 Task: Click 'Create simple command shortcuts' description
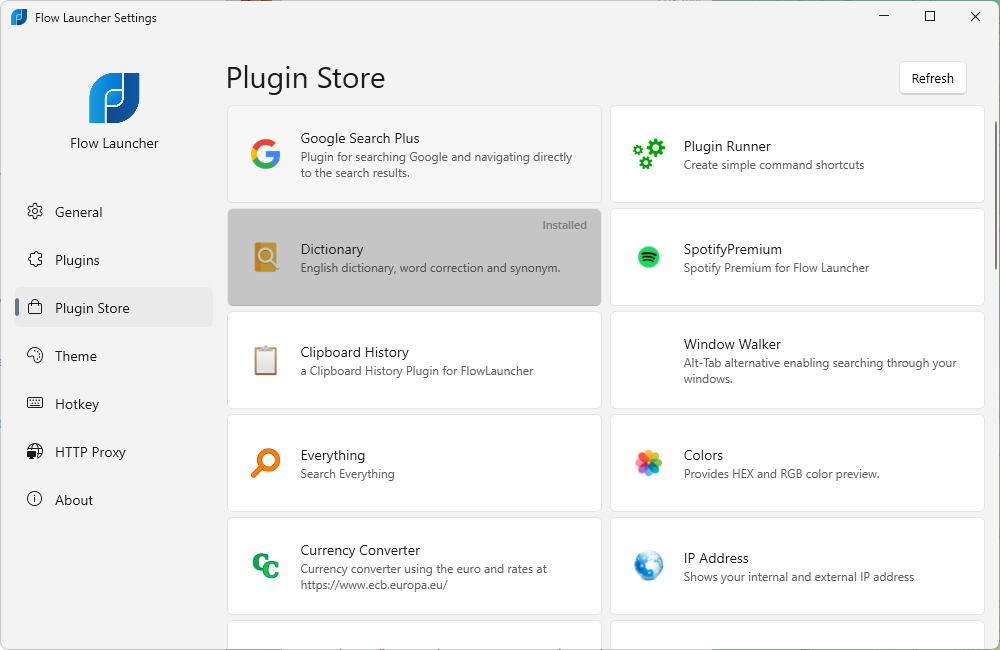pos(774,165)
